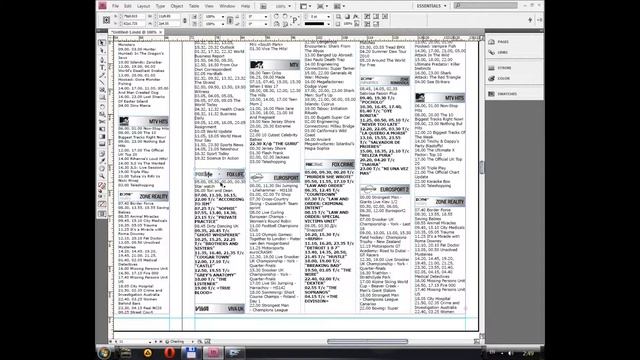Open the Edit menu
The image size is (640, 360).
[x=128, y=6]
